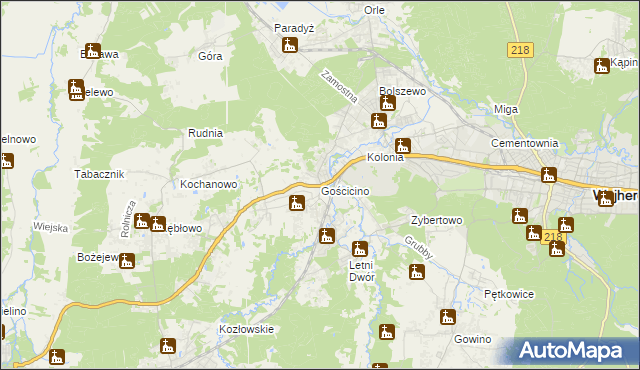Click the church icon below Gościcino road

tap(297, 203)
